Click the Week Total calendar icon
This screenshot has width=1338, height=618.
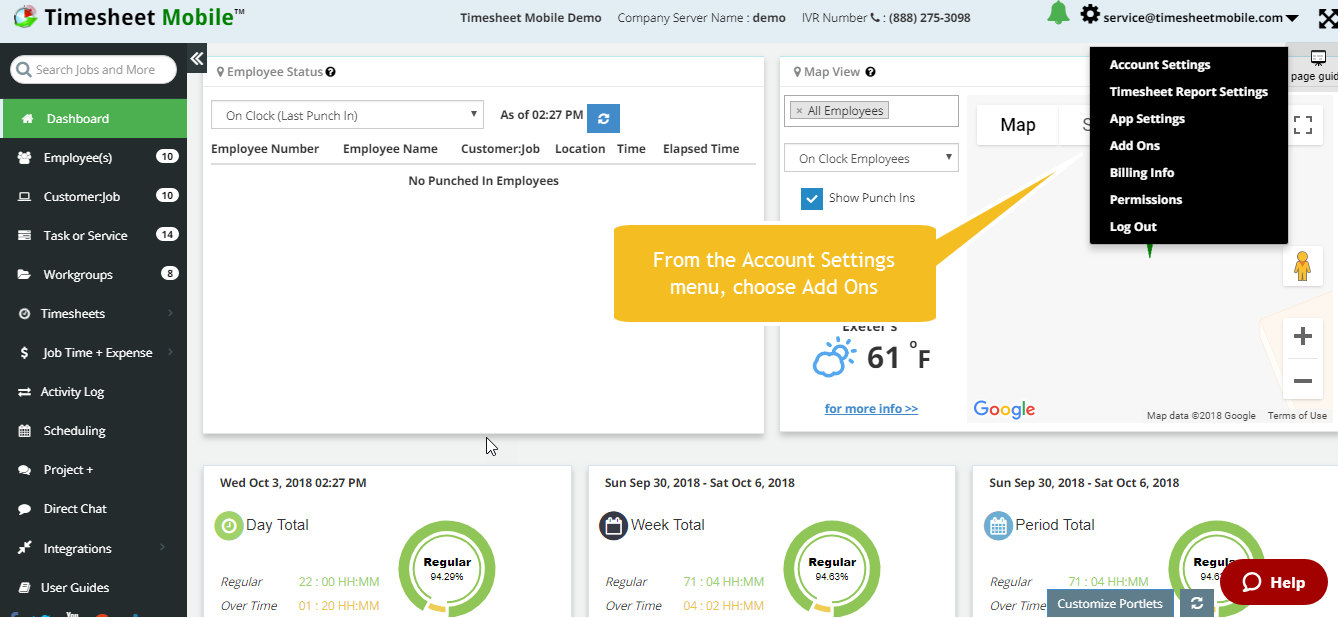point(613,525)
